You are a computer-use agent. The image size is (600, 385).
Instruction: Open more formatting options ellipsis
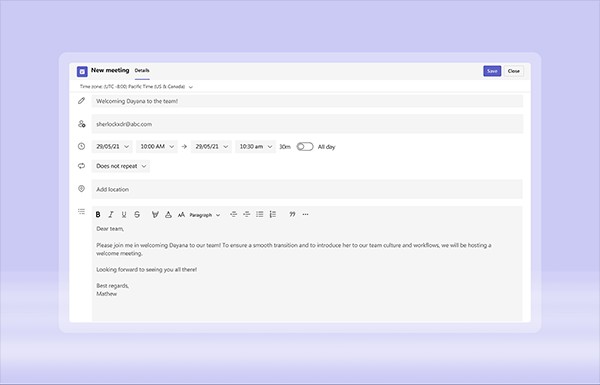pyautogui.click(x=305, y=214)
